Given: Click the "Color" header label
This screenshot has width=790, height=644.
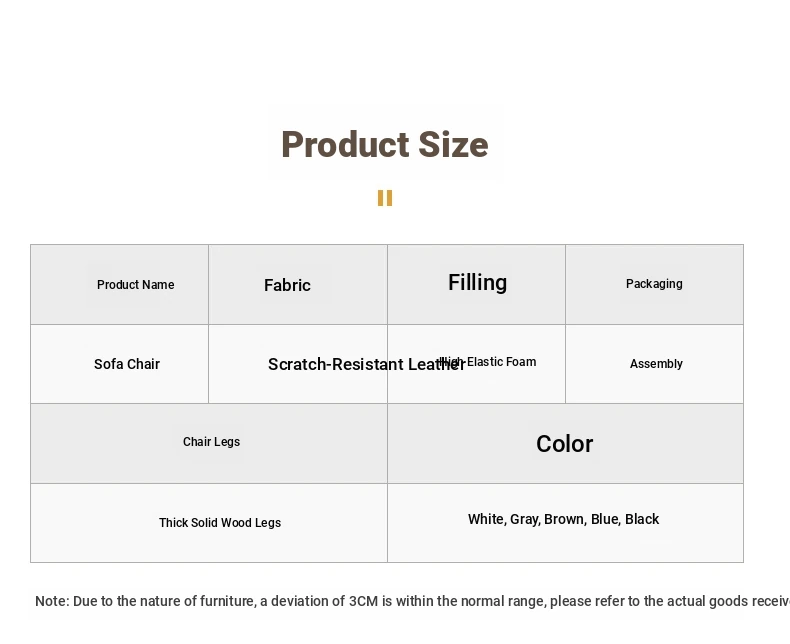Looking at the screenshot, I should pos(564,444).
